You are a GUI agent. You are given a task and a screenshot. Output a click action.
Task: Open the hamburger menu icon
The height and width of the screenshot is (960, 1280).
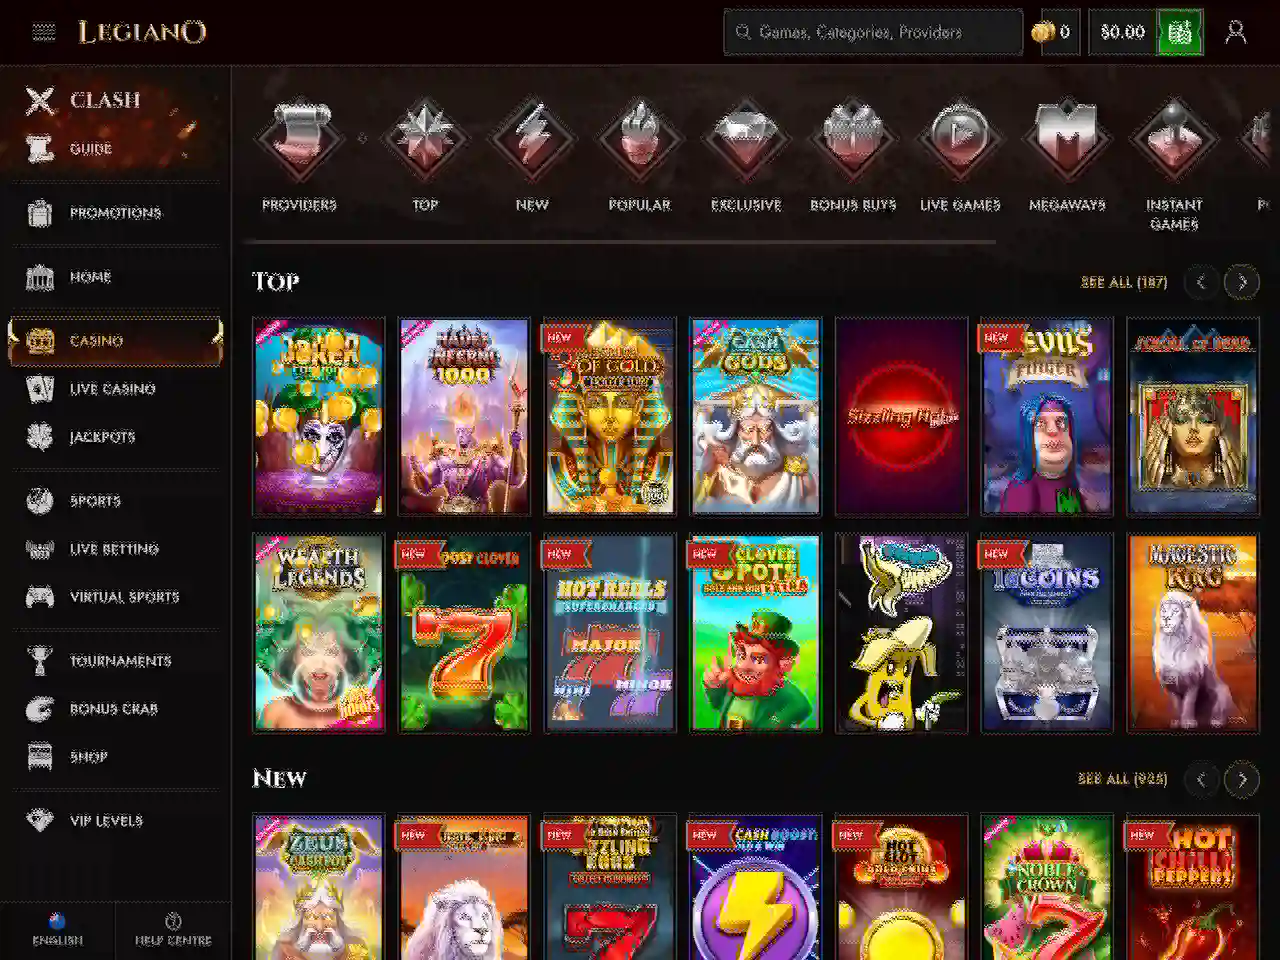tap(44, 32)
